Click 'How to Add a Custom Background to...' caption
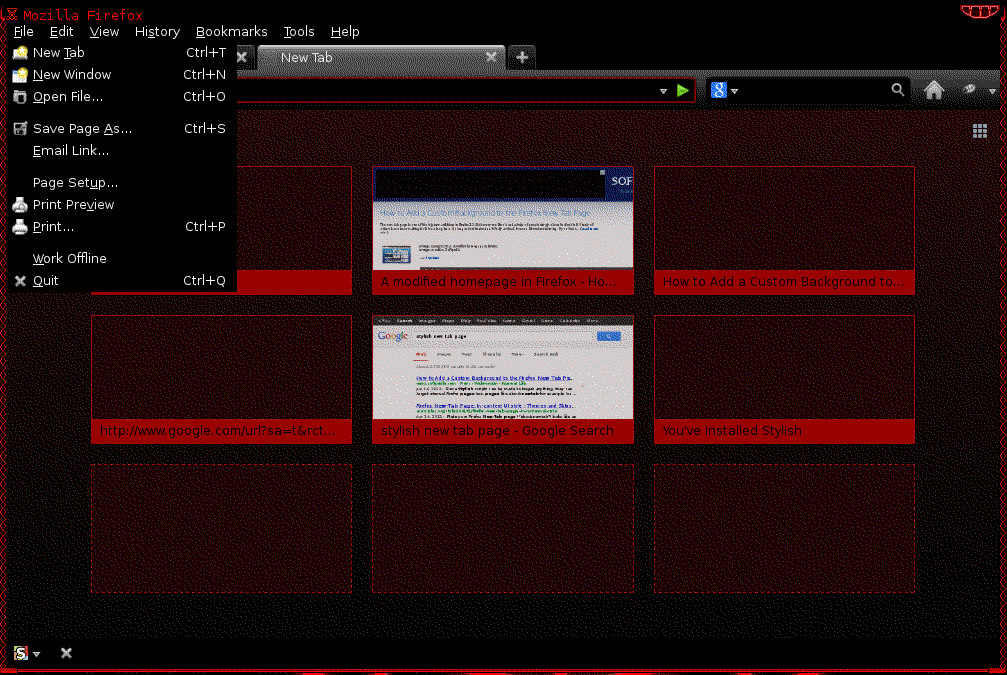 [x=784, y=282]
